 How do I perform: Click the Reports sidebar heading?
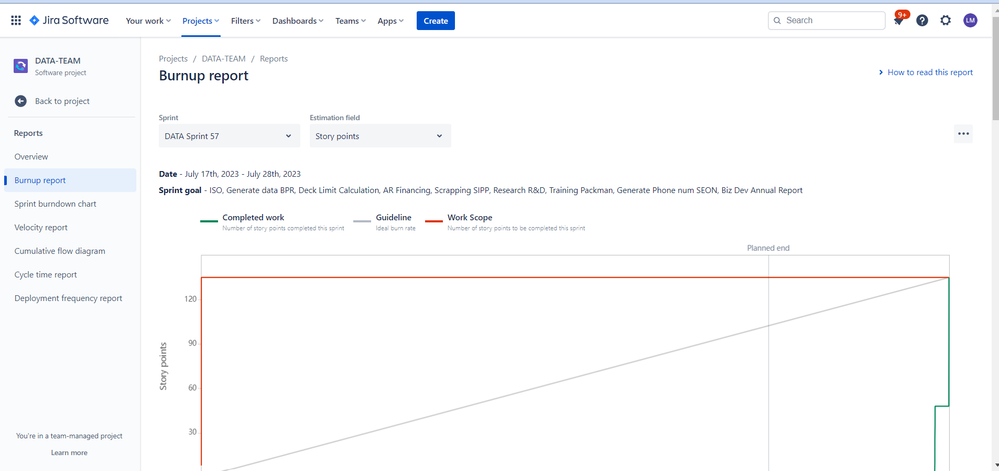tap(29, 133)
